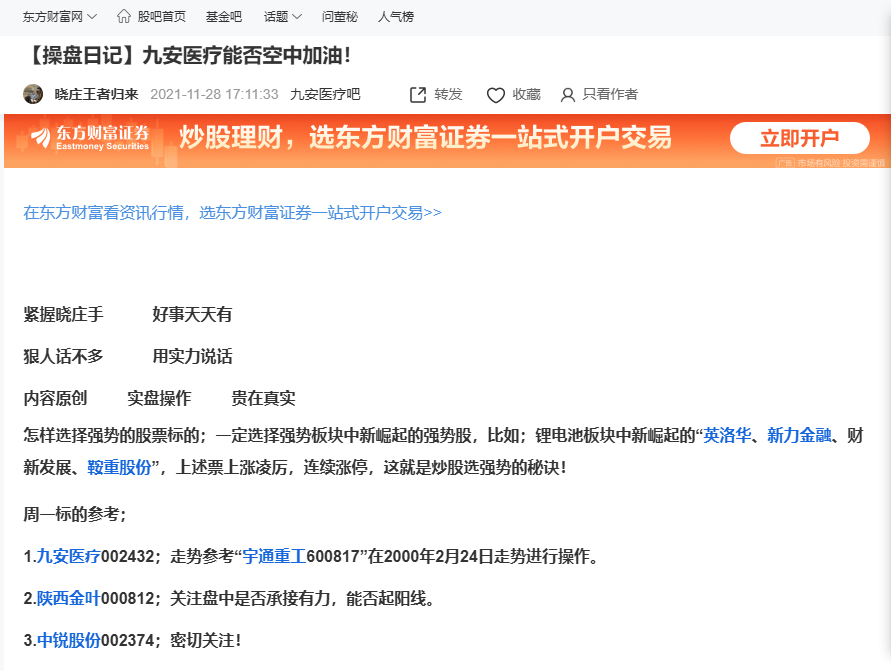Click Eastmoney Securities logo in banner
Image resolution: width=891 pixels, height=671 pixels.
point(90,138)
